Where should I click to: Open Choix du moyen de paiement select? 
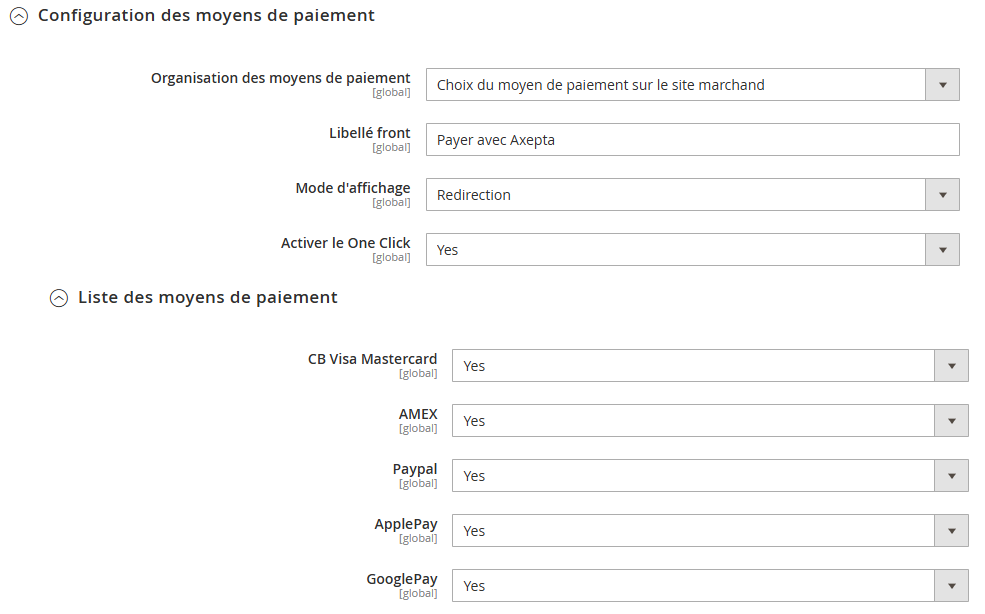pyautogui.click(x=692, y=85)
